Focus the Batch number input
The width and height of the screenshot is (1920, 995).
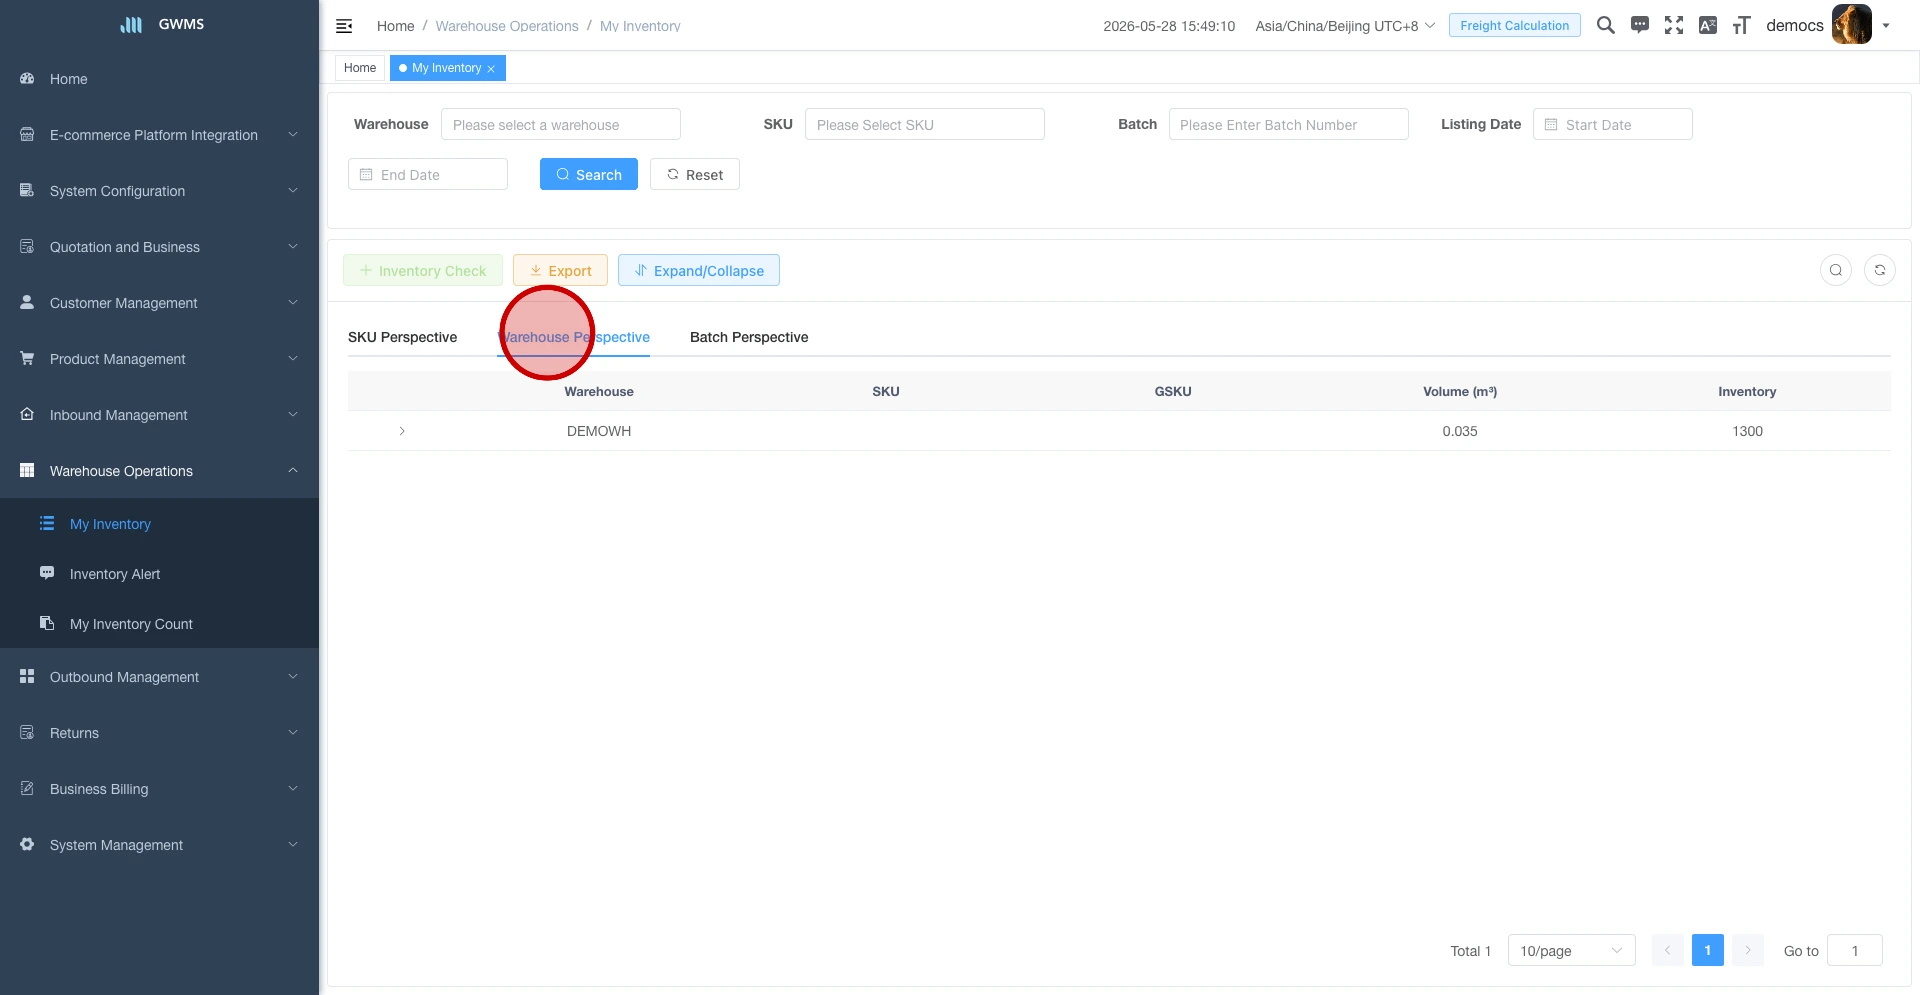tap(1288, 124)
